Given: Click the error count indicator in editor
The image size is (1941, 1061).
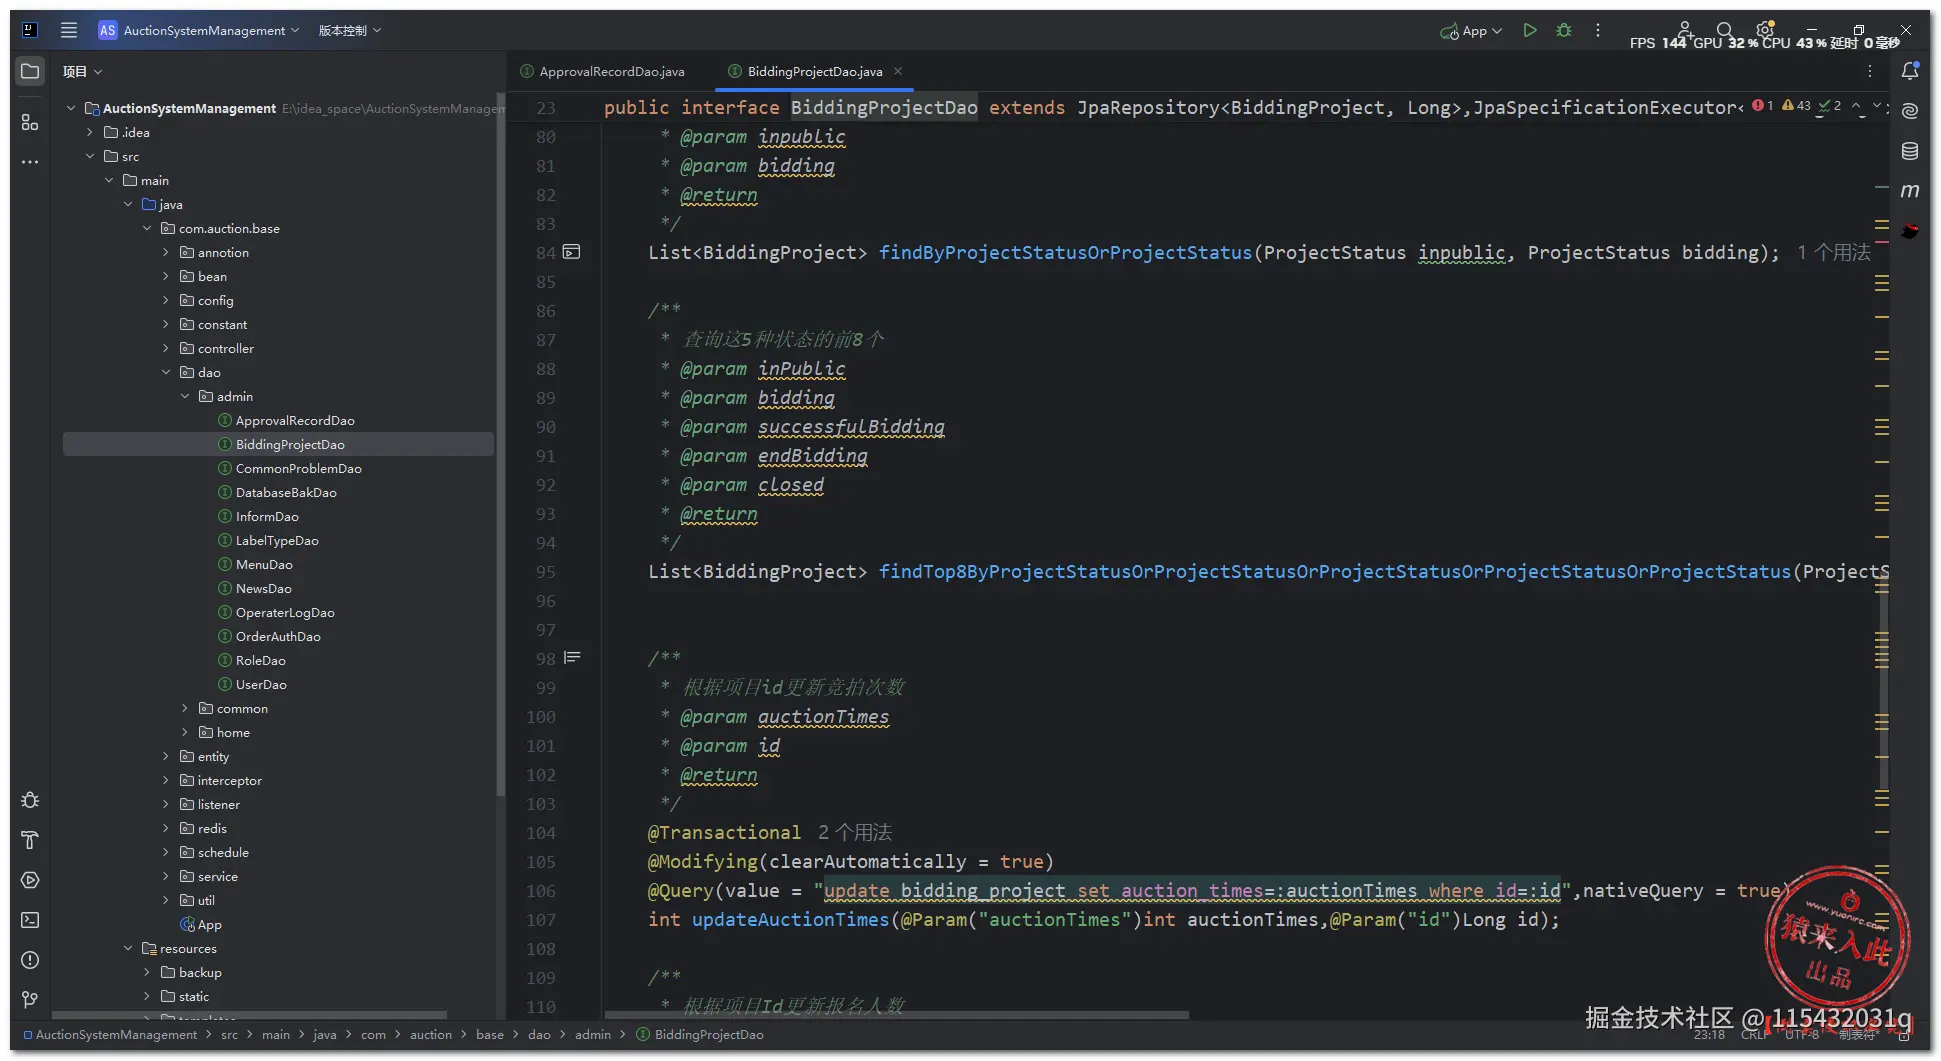Looking at the screenshot, I should [1763, 106].
